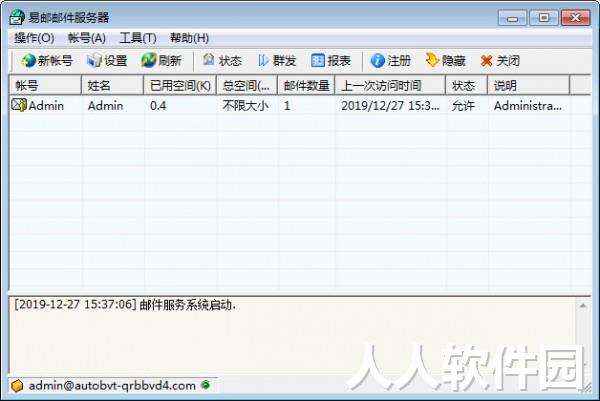
Task: Click the log panel scroll up arrow
Action: point(583,306)
